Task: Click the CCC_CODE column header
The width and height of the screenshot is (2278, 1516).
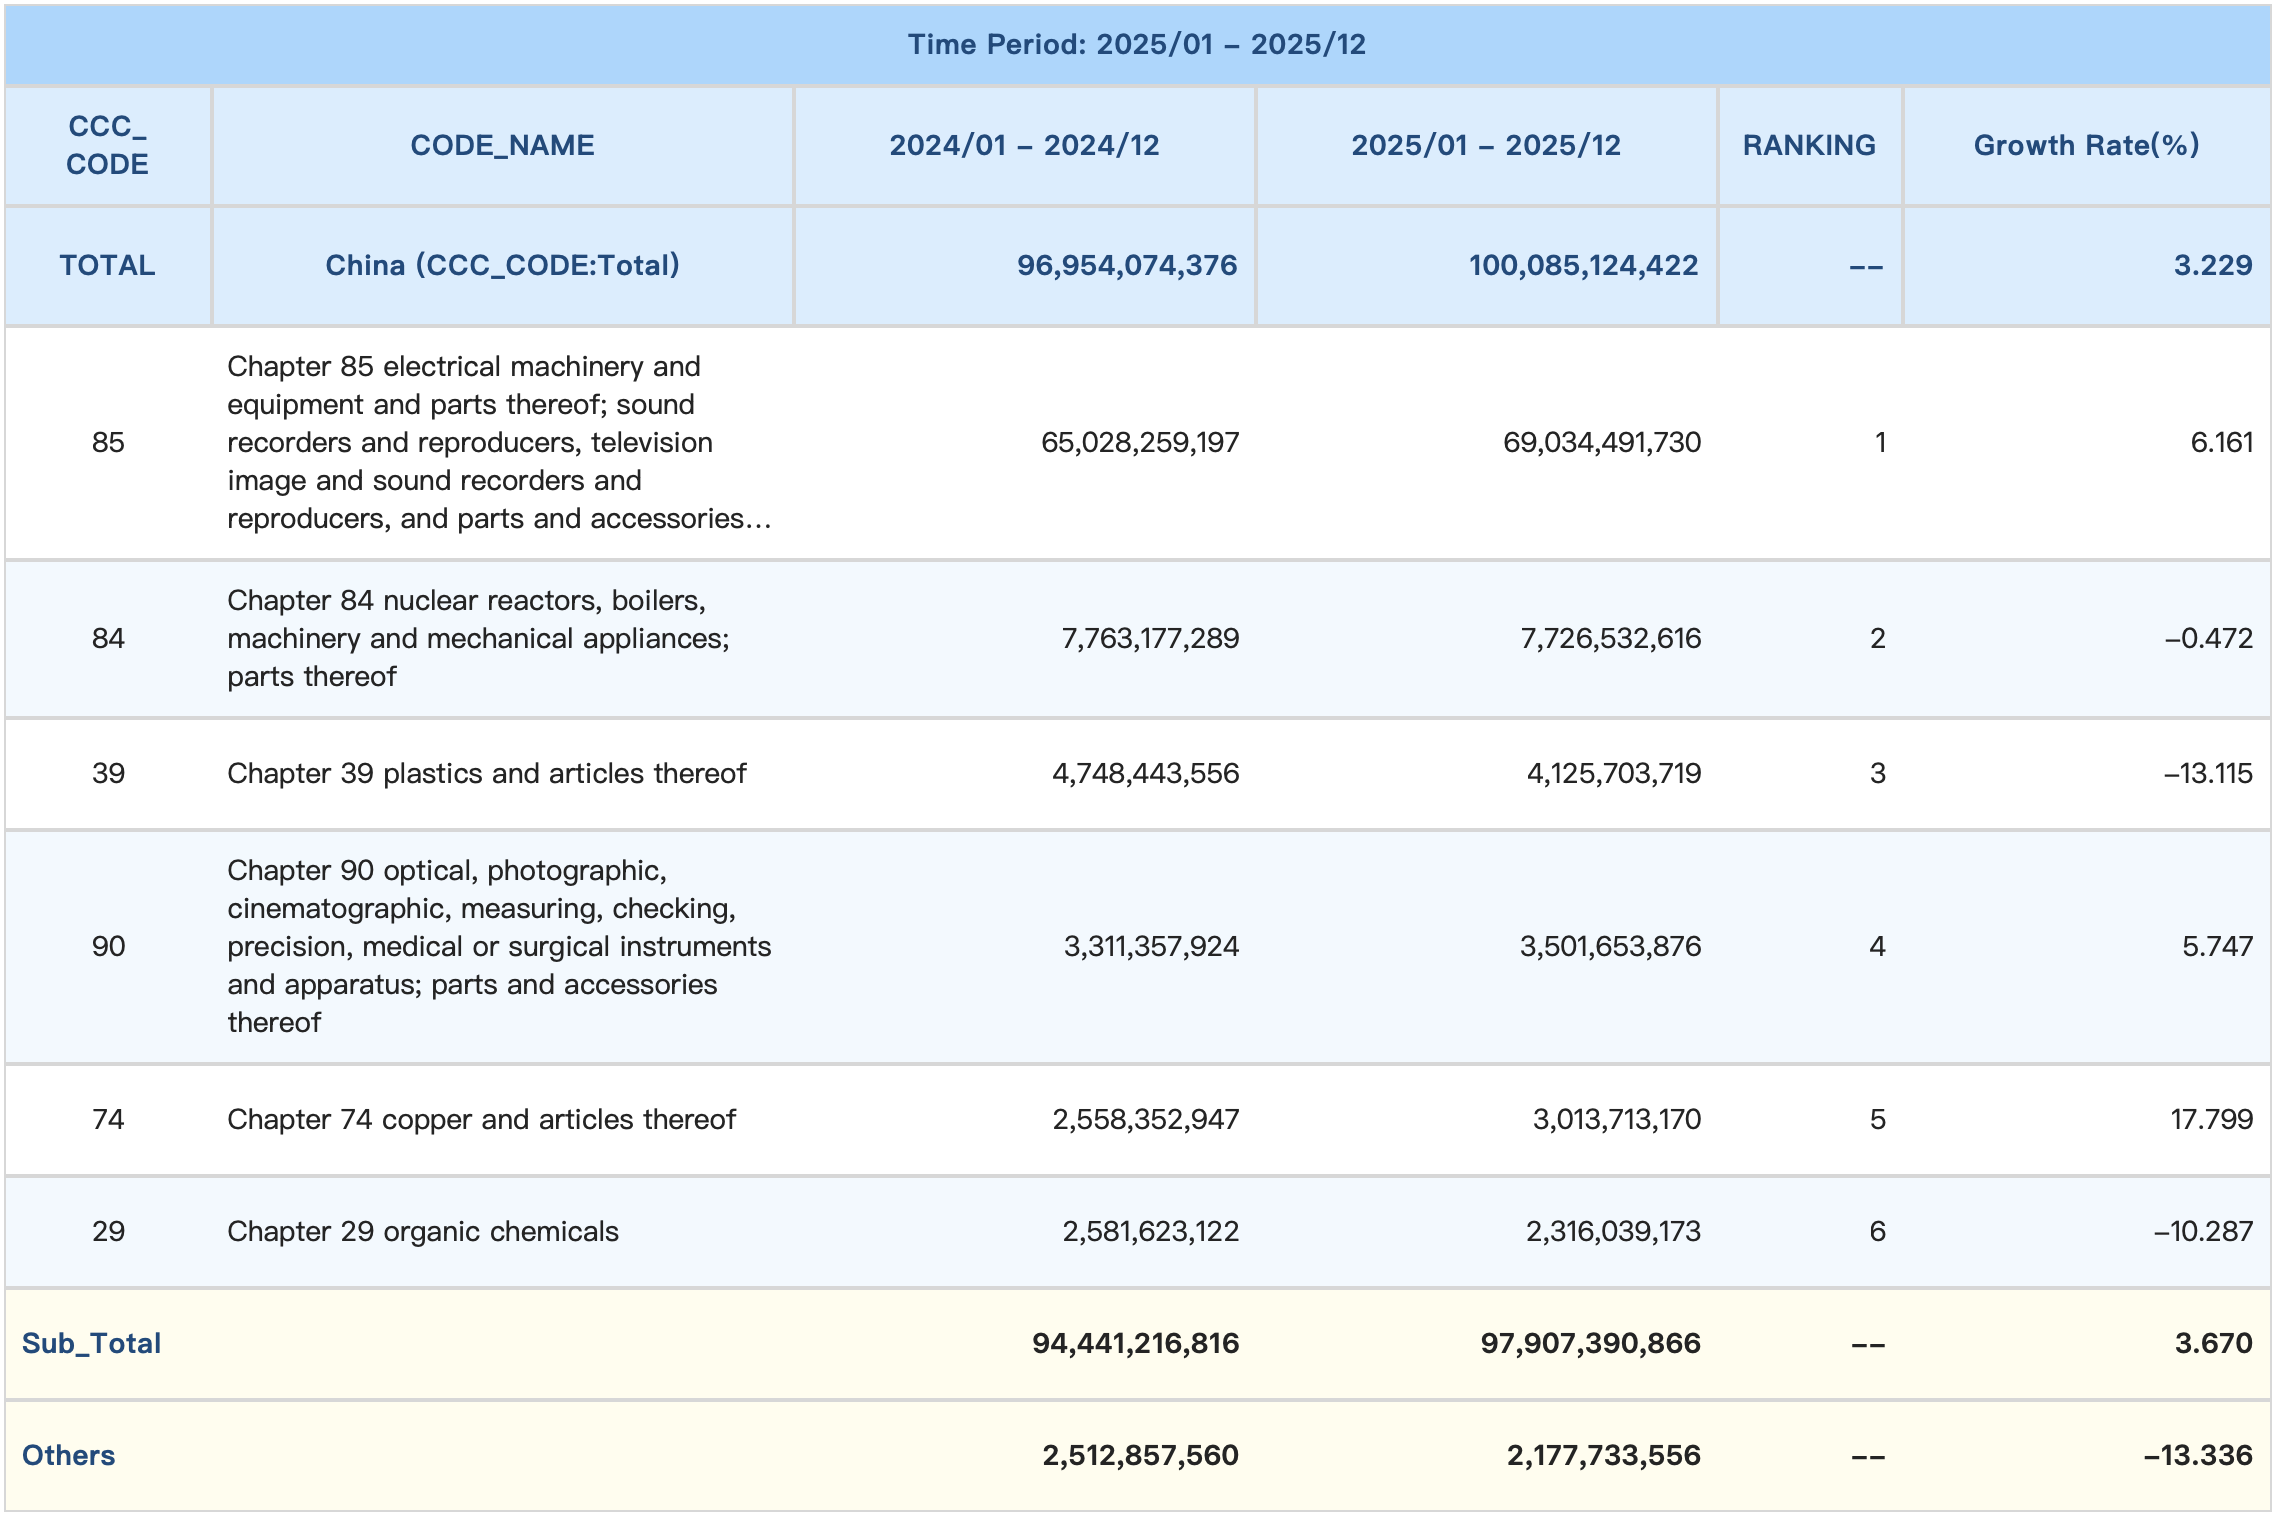Action: pyautogui.click(x=107, y=145)
